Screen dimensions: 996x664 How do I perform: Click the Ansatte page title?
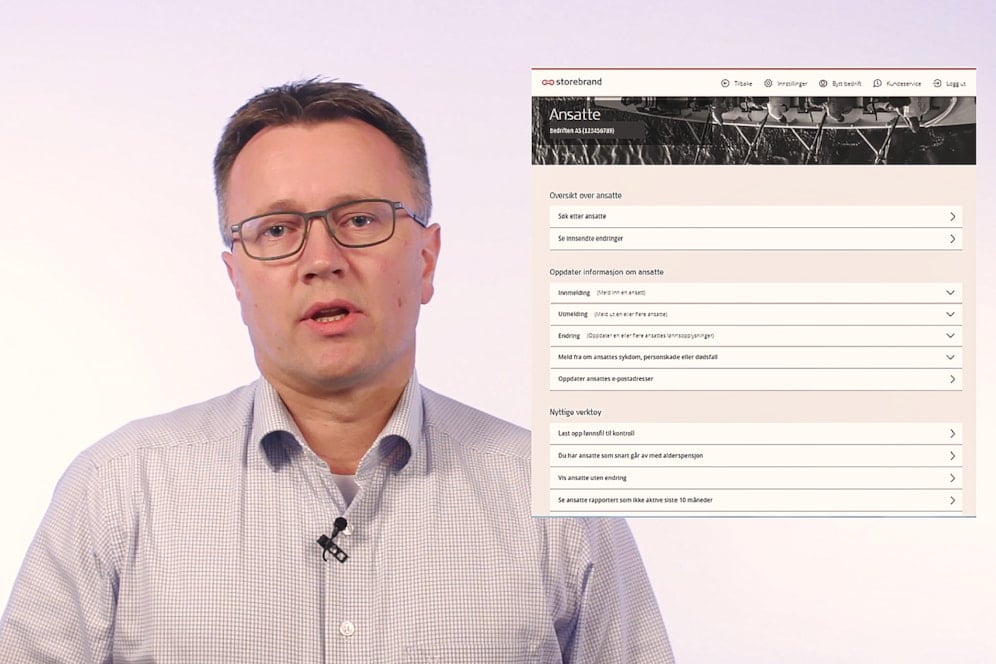point(575,115)
